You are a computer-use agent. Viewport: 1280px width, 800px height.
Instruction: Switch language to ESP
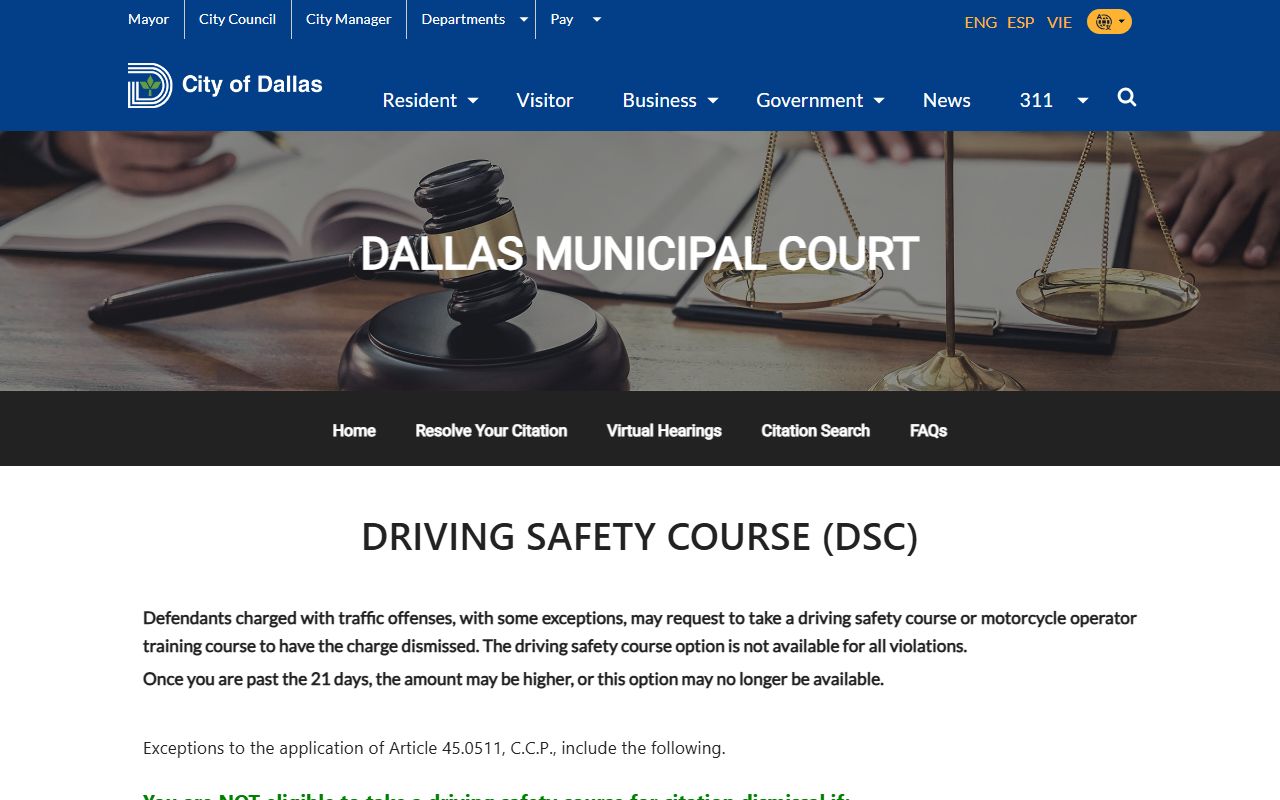[1021, 22]
